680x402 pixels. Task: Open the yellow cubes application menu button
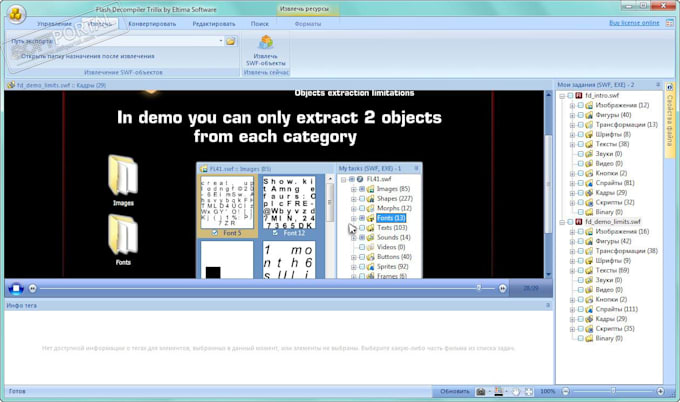click(16, 14)
